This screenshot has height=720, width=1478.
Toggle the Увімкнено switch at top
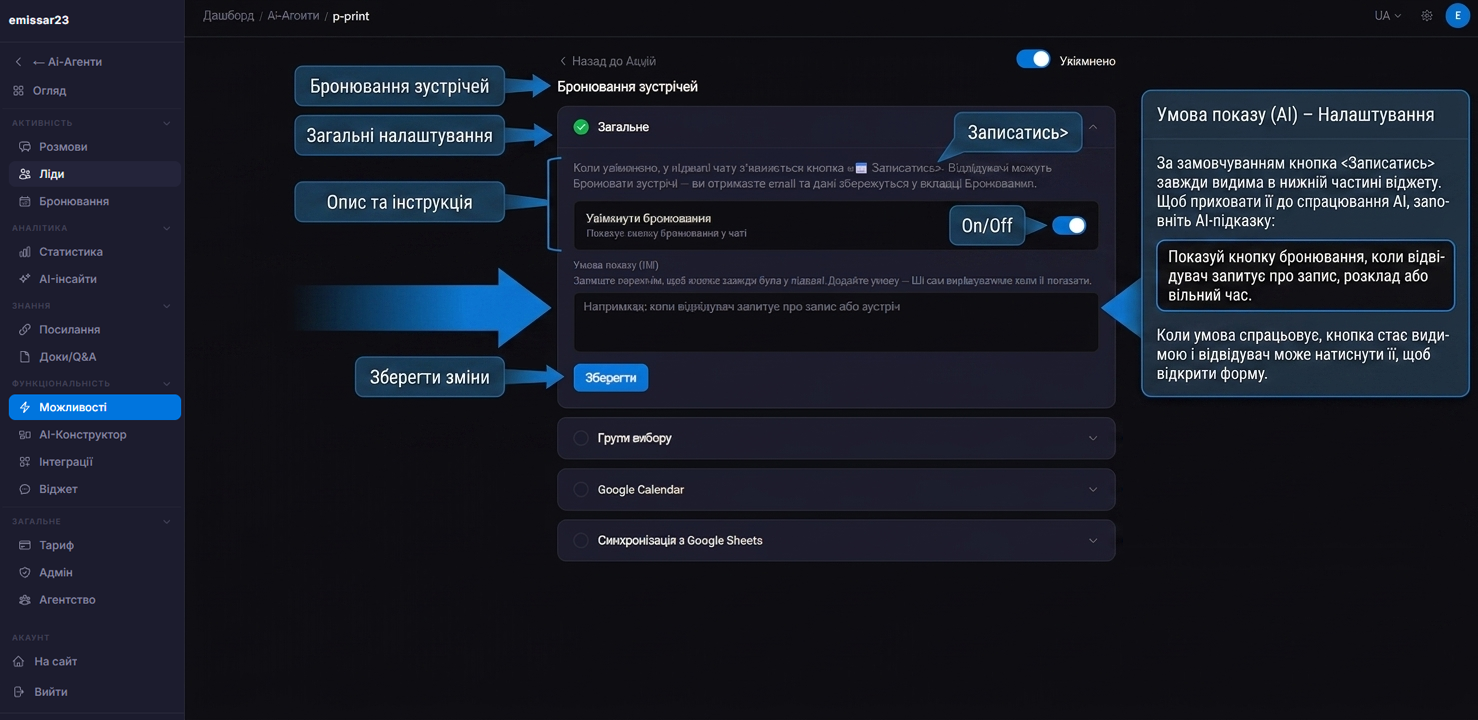coord(1033,59)
